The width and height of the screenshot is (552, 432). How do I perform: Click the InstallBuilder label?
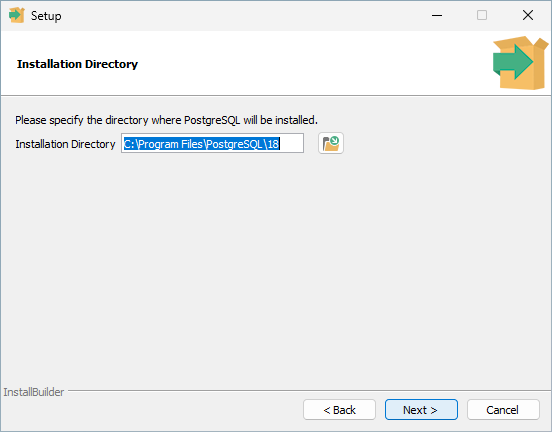pos(34,392)
